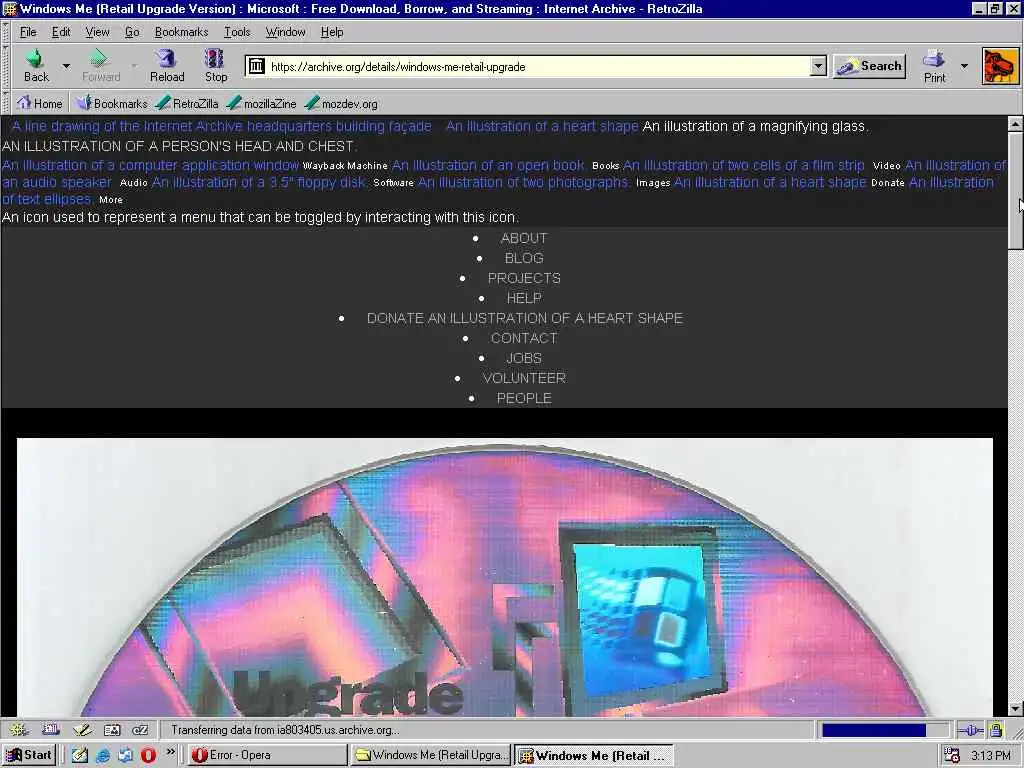Open the Window menu

[285, 32]
